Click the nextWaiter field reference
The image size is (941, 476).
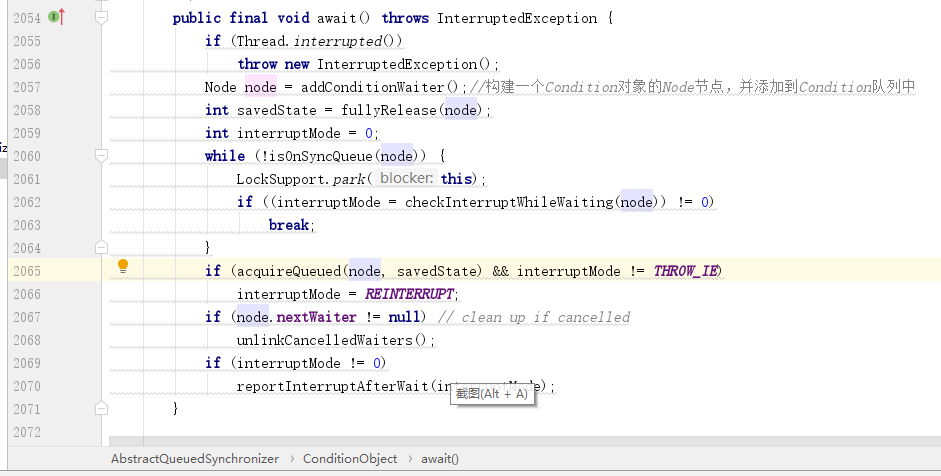pos(316,317)
